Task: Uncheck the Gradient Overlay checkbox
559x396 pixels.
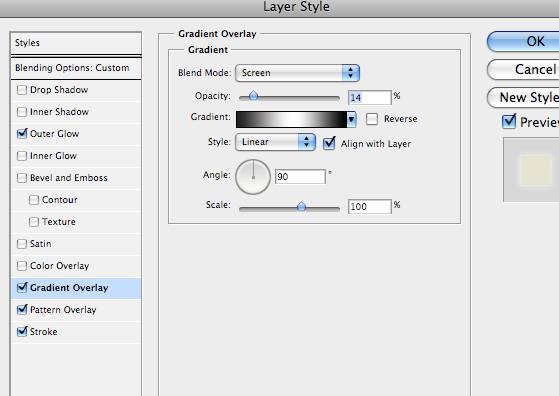Action: [x=22, y=287]
